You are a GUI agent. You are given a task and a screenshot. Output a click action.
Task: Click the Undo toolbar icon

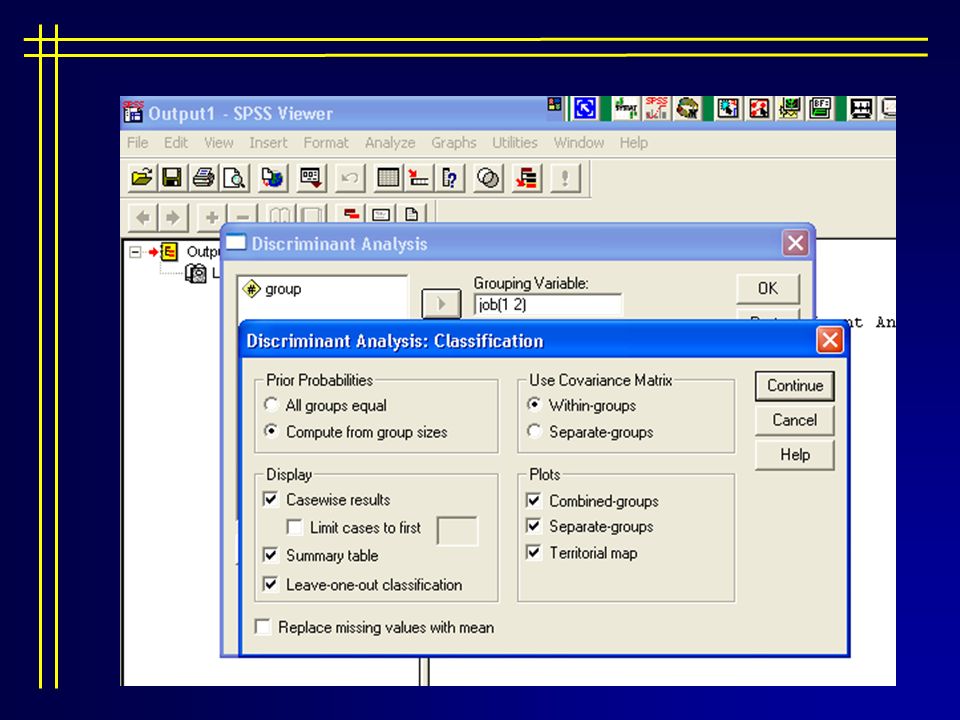pos(350,178)
